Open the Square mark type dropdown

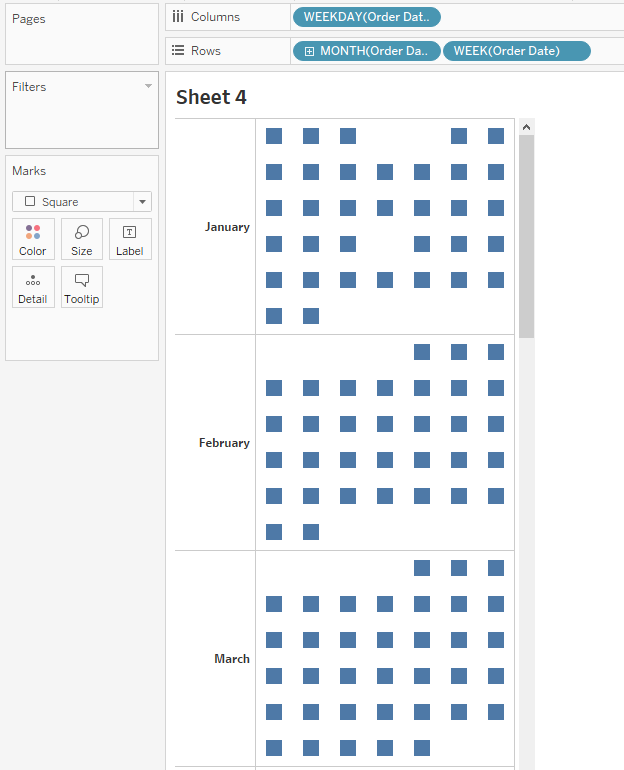142,202
